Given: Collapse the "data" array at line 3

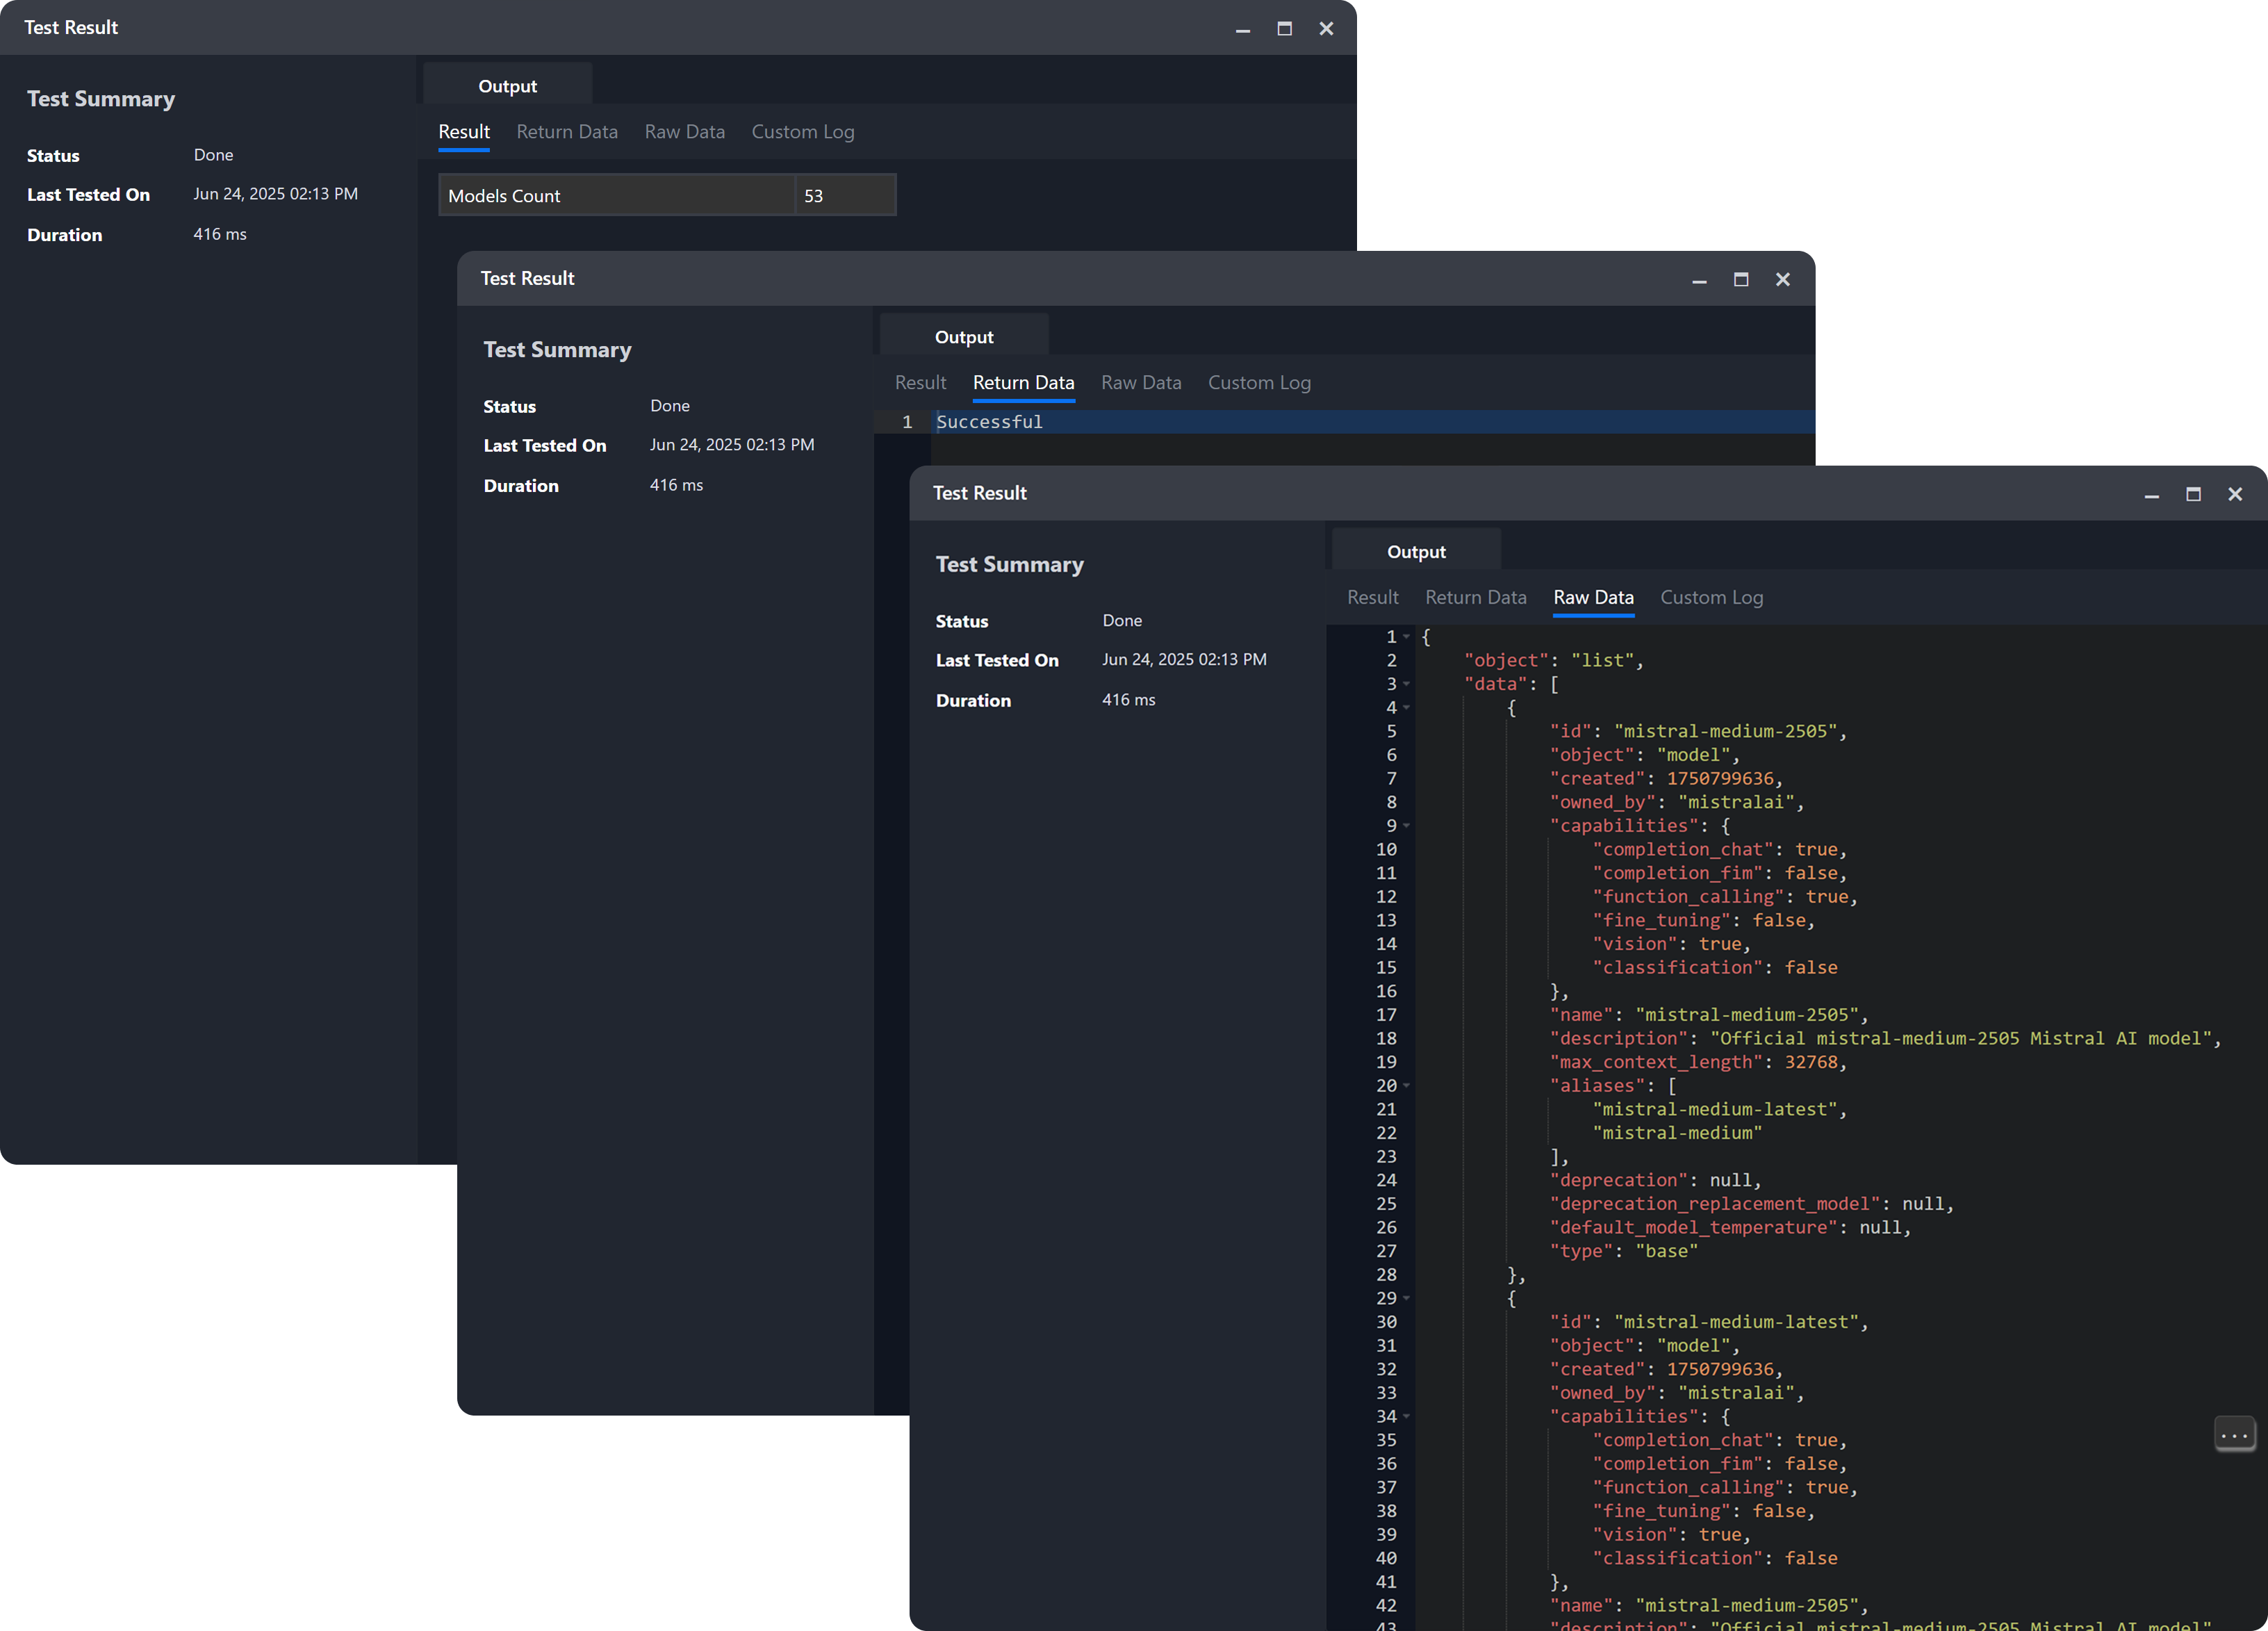Looking at the screenshot, I should pos(1407,684).
